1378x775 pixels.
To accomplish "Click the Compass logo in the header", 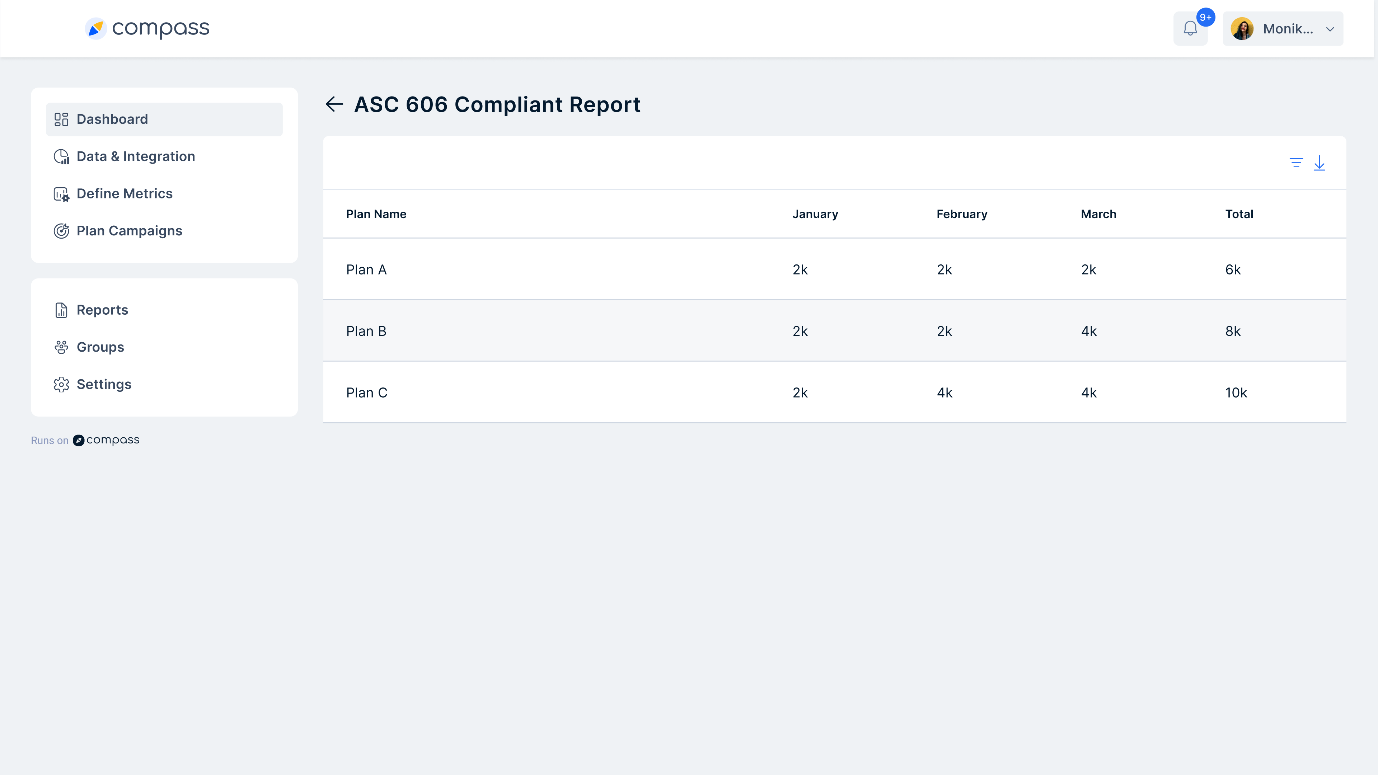I will pos(147,28).
